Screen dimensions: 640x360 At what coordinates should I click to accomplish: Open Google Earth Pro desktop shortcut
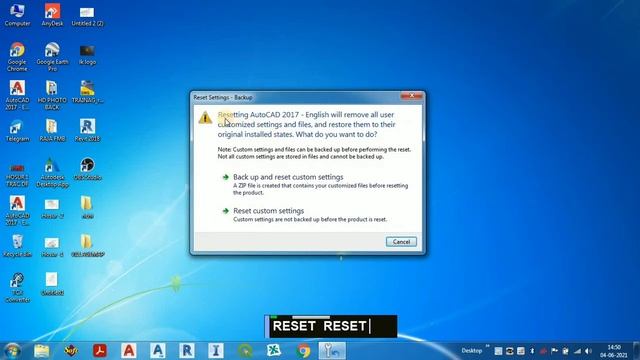click(52, 56)
